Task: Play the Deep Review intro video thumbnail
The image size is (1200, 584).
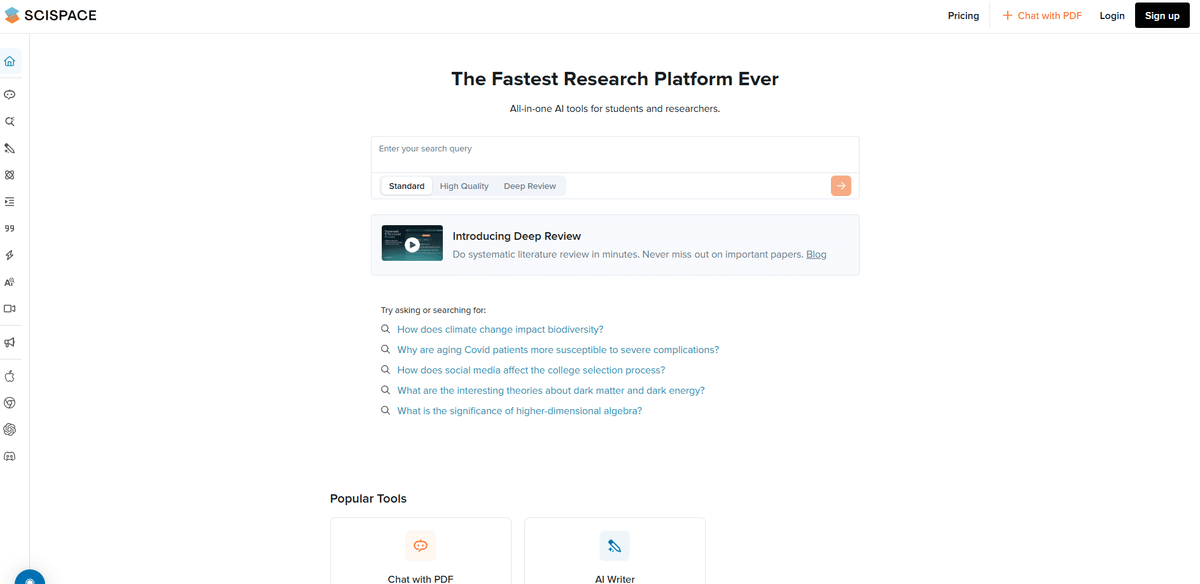Action: [412, 244]
